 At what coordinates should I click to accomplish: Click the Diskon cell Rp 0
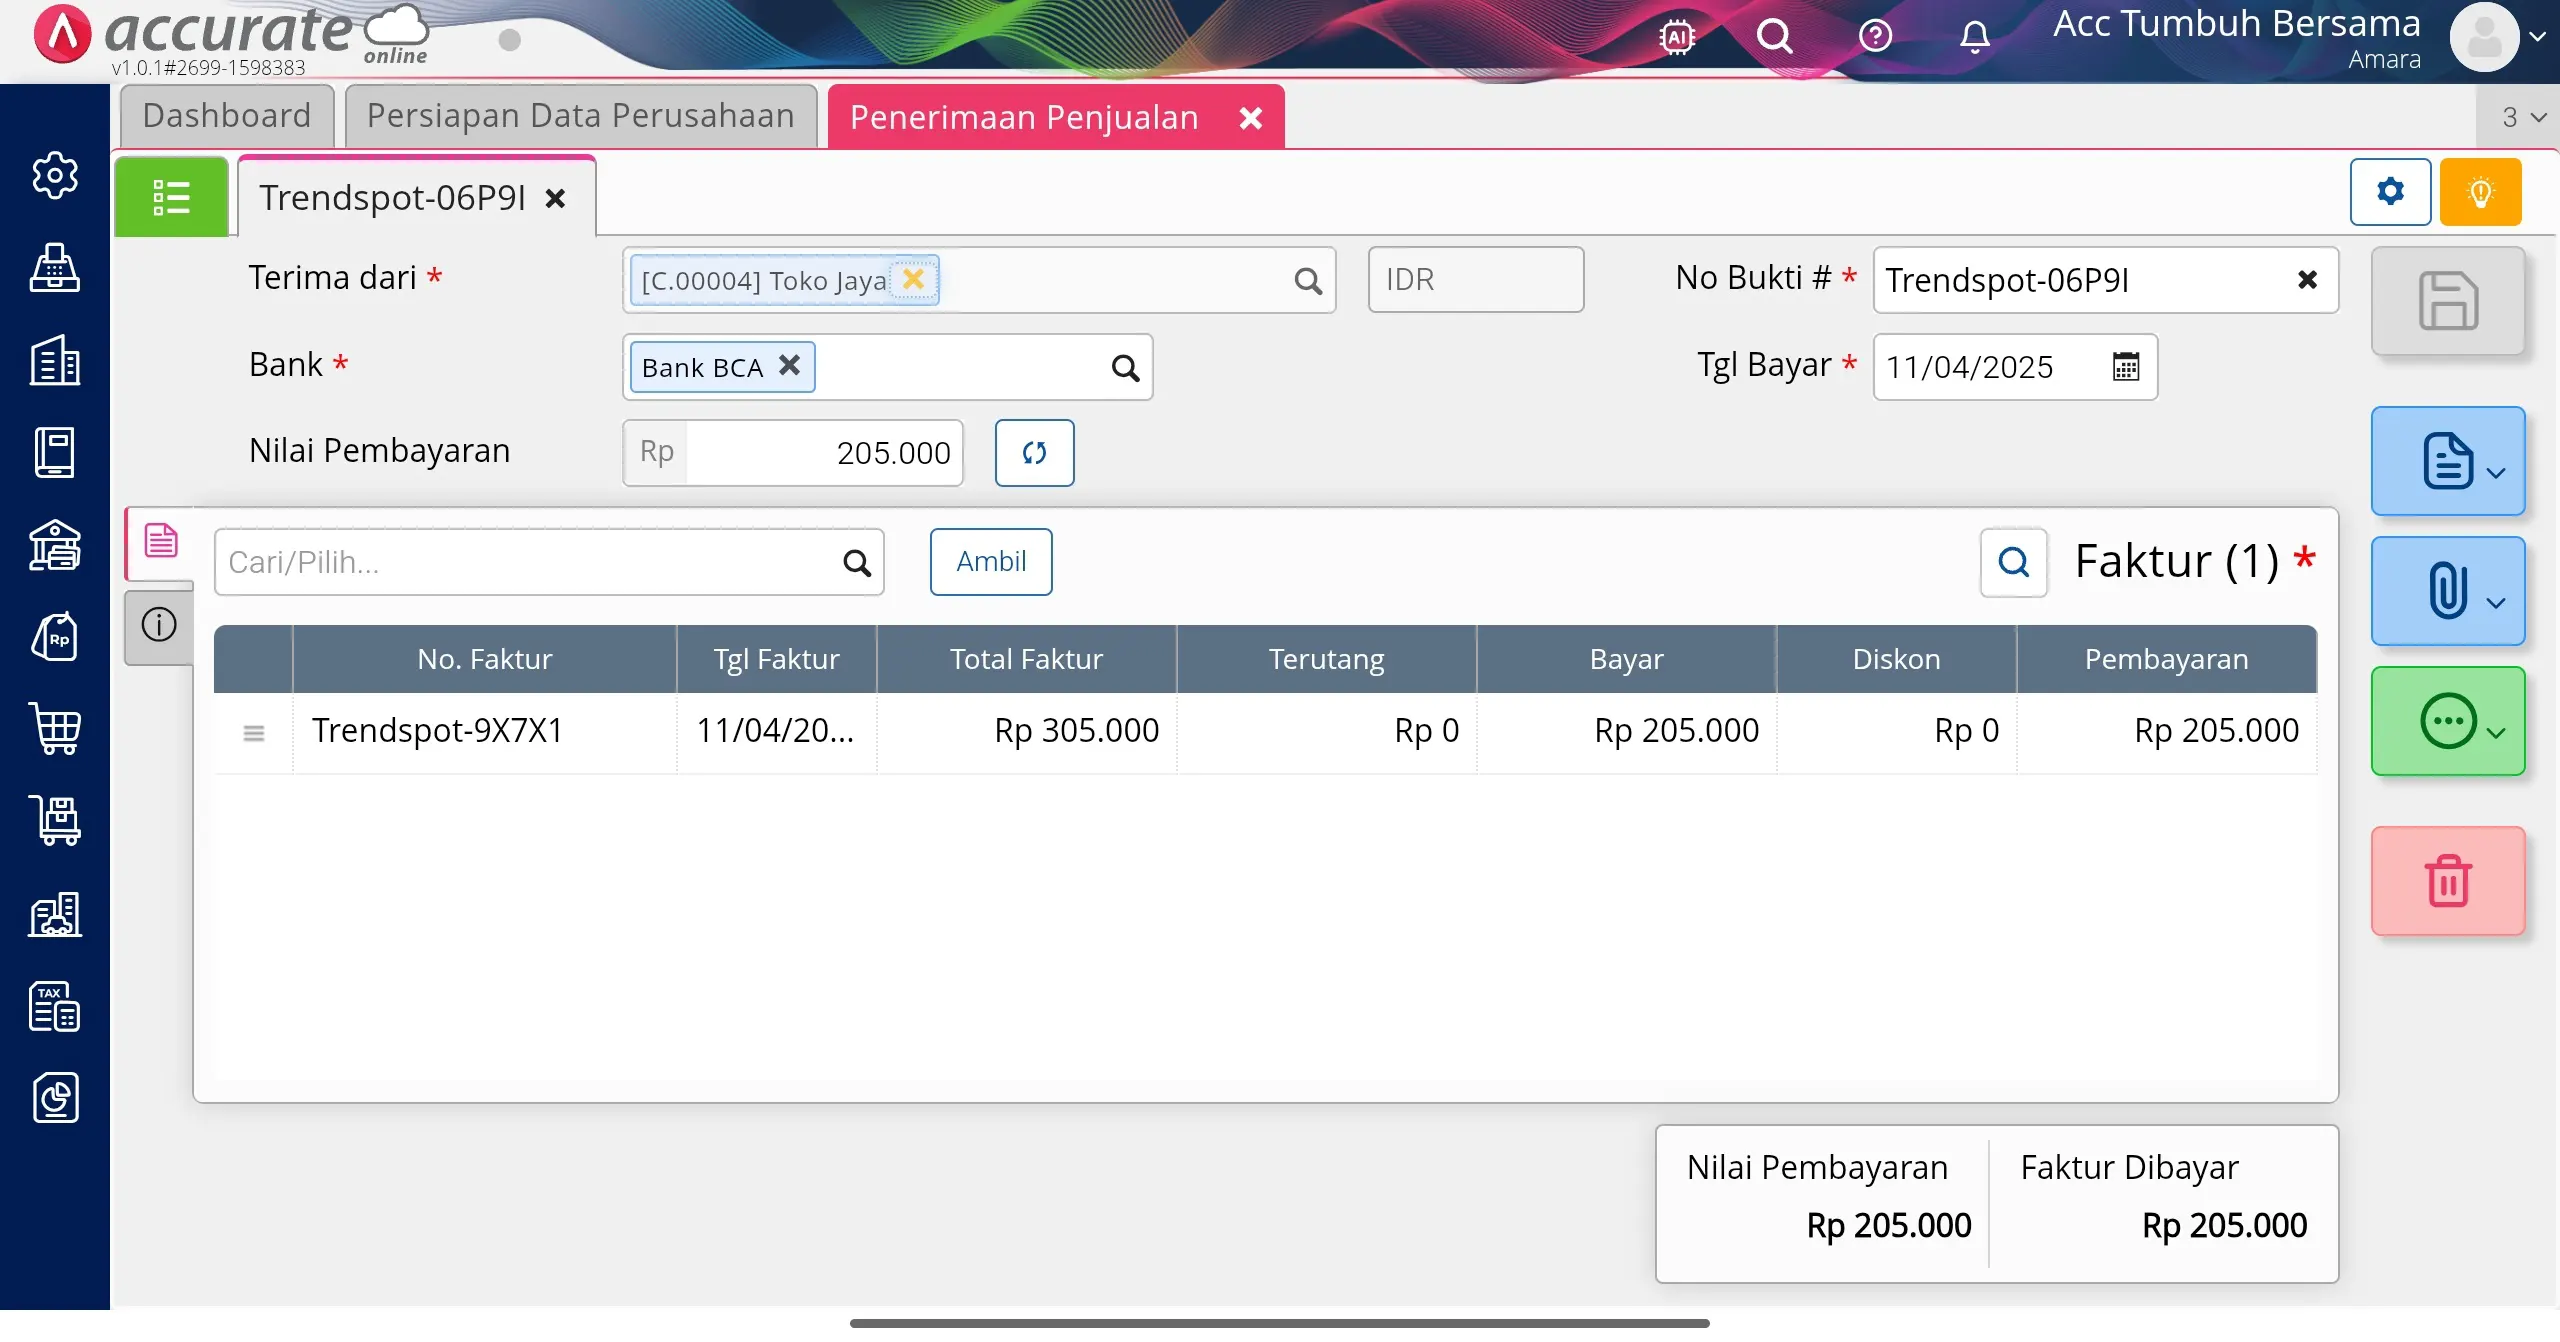point(1897,731)
